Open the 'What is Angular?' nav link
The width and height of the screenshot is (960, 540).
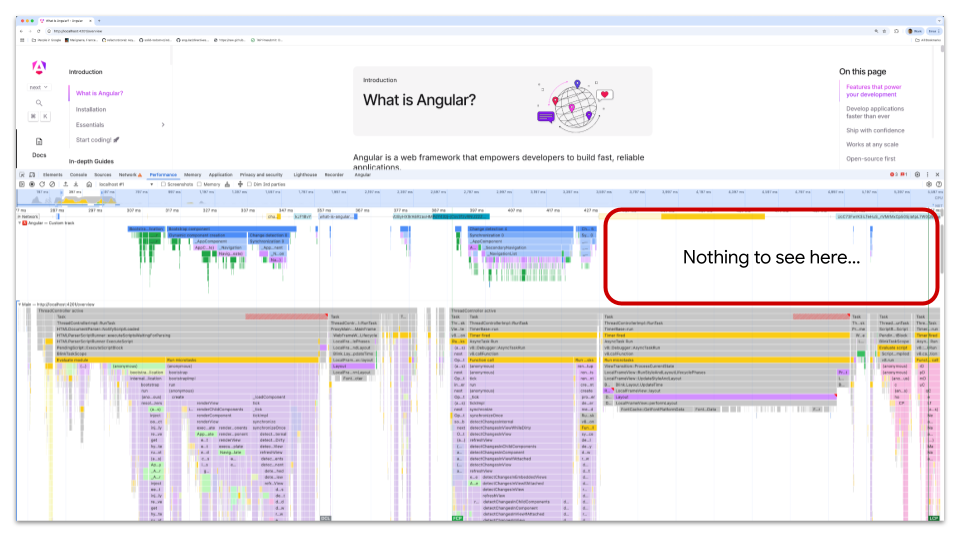(x=99, y=93)
